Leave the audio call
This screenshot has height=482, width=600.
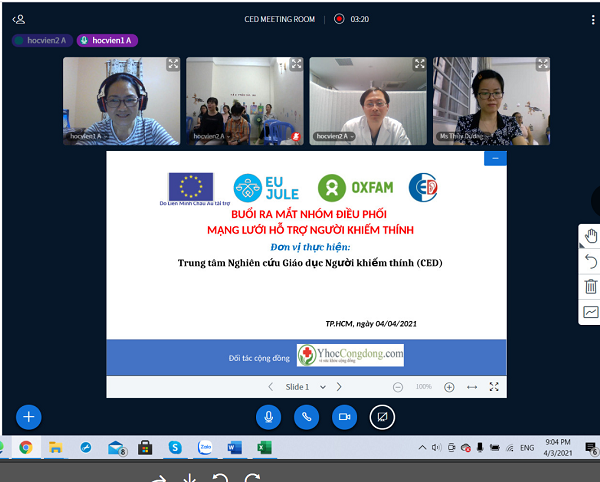(x=306, y=417)
